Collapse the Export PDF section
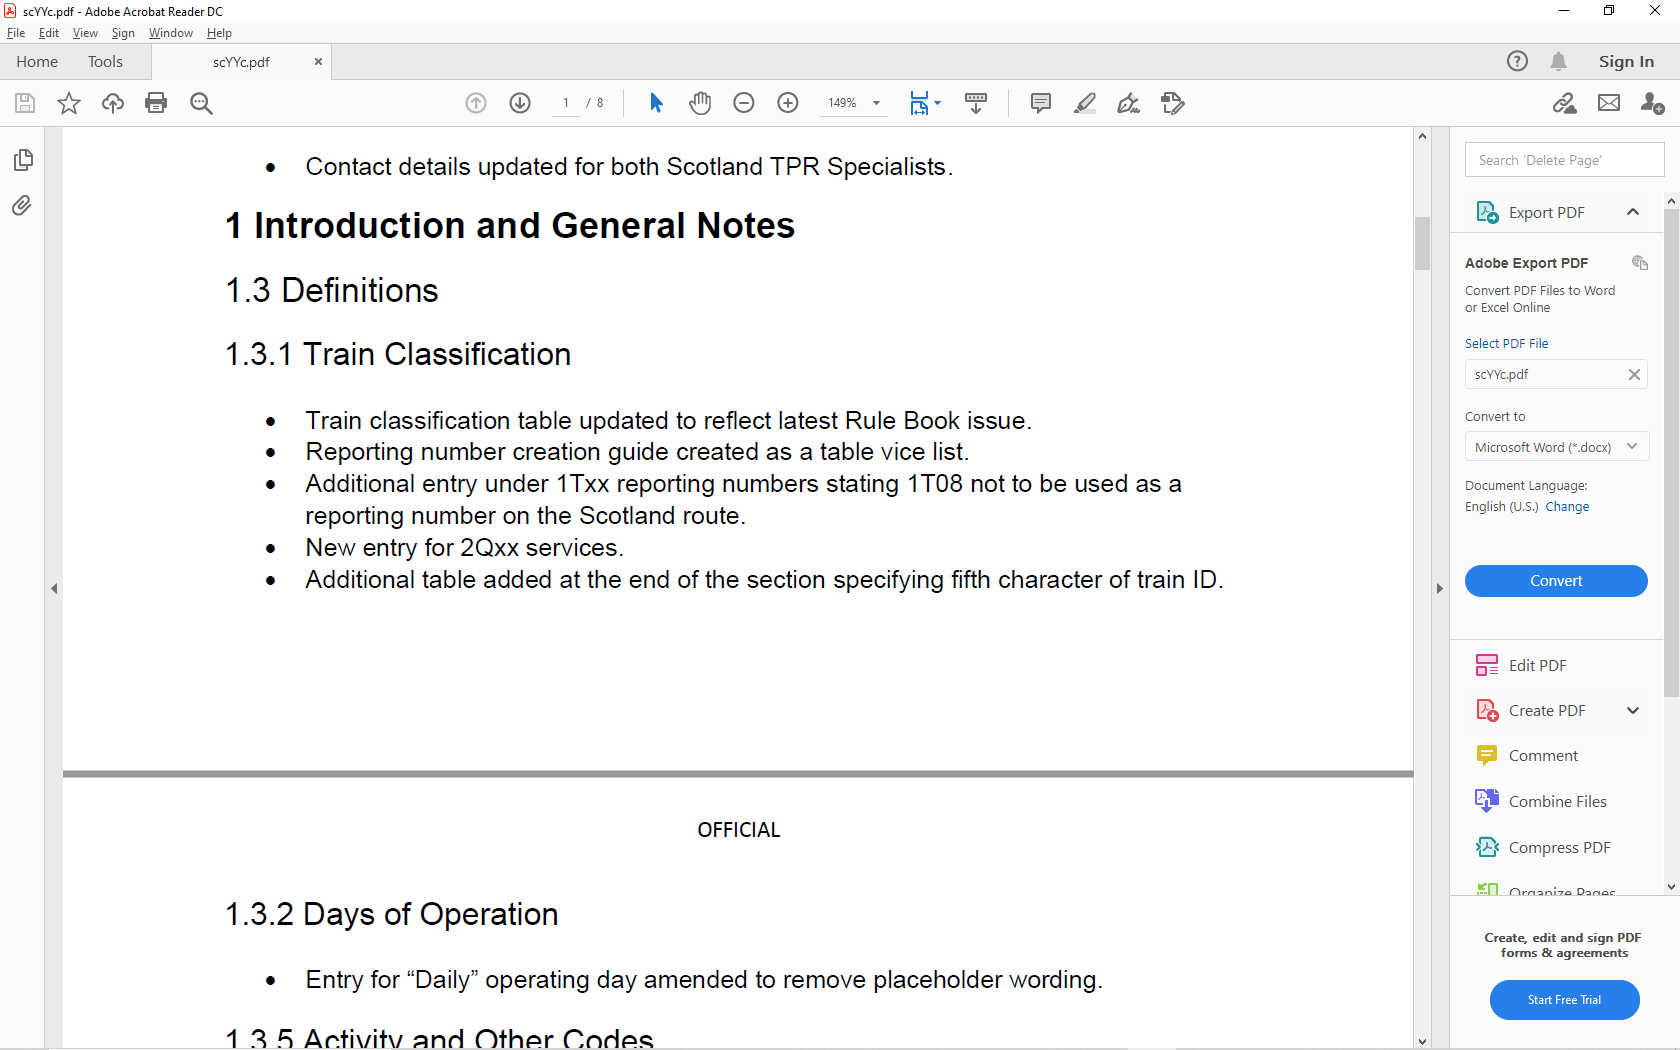 click(1633, 212)
